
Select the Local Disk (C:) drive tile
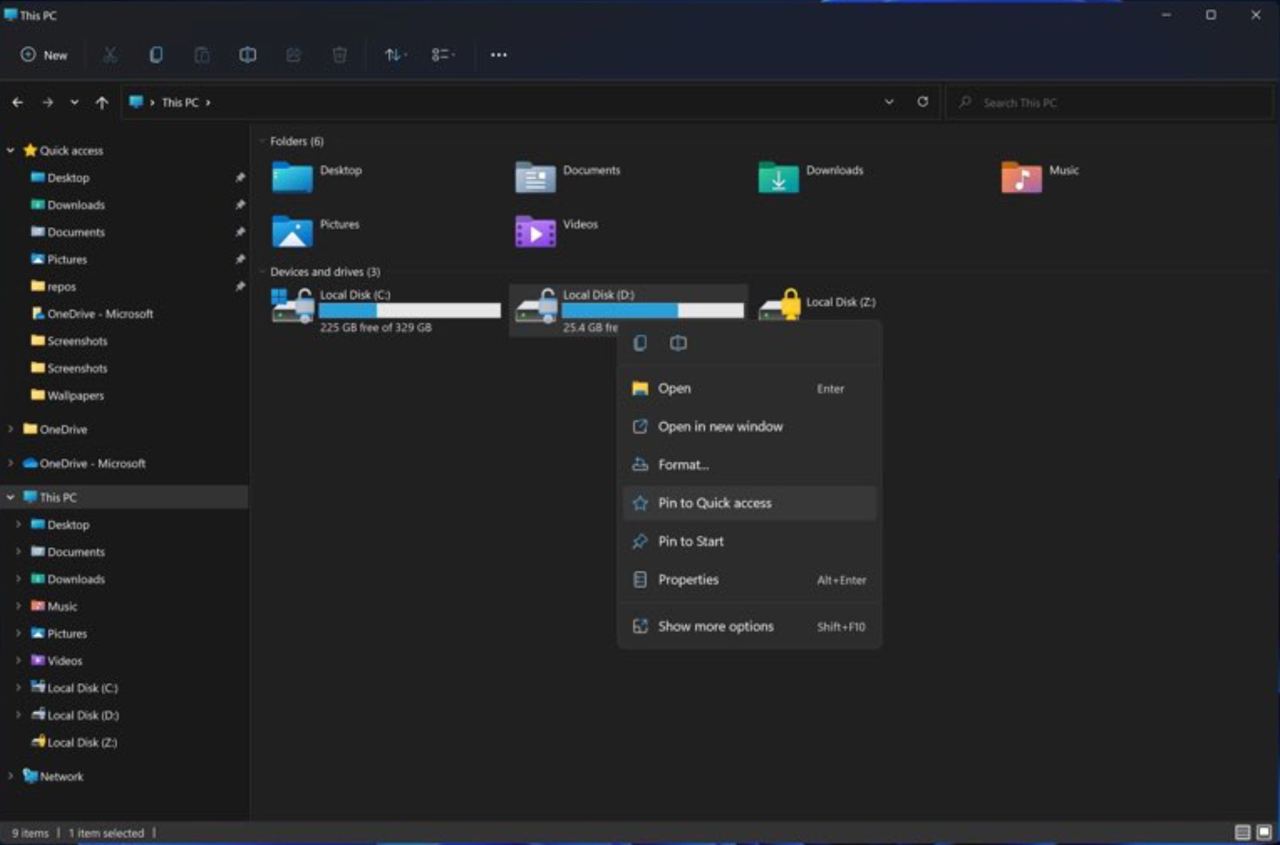tap(386, 310)
